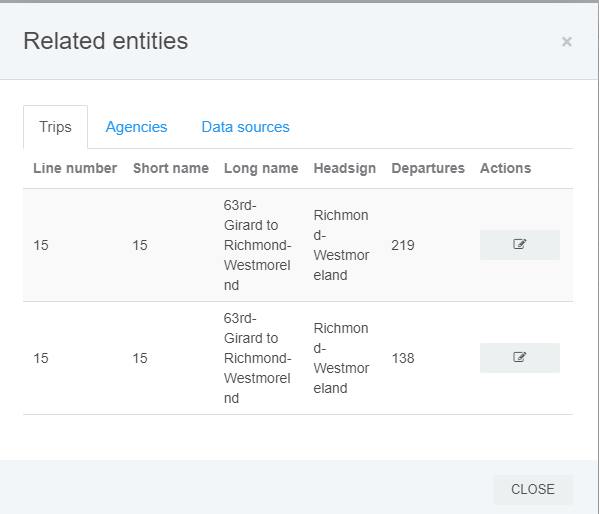Click the Line number column header
The image size is (599, 514).
point(75,168)
